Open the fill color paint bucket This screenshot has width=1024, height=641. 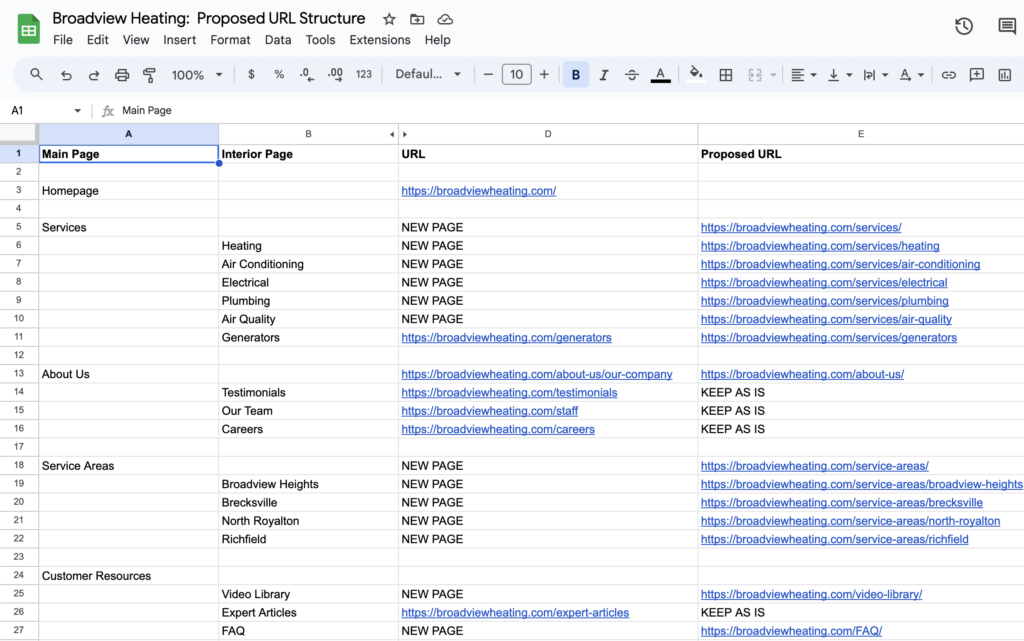tap(696, 74)
